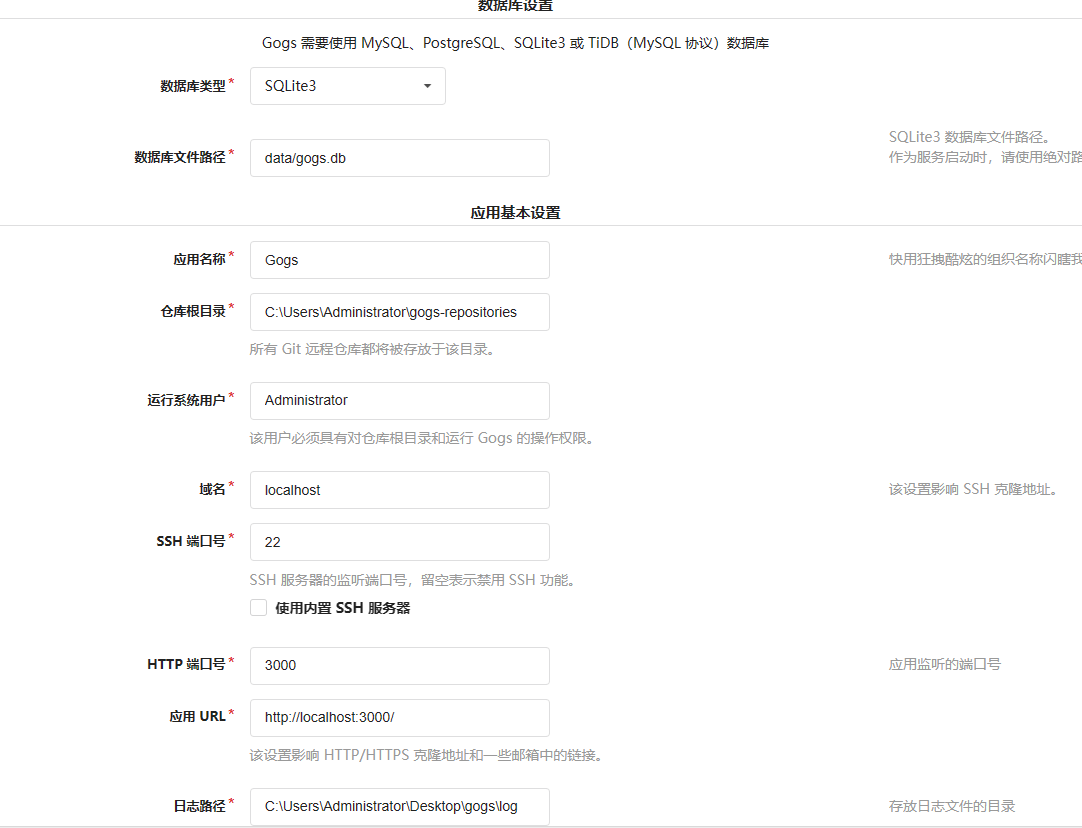Click the 应用基本设置 section header
1082x828 pixels.
513,212
